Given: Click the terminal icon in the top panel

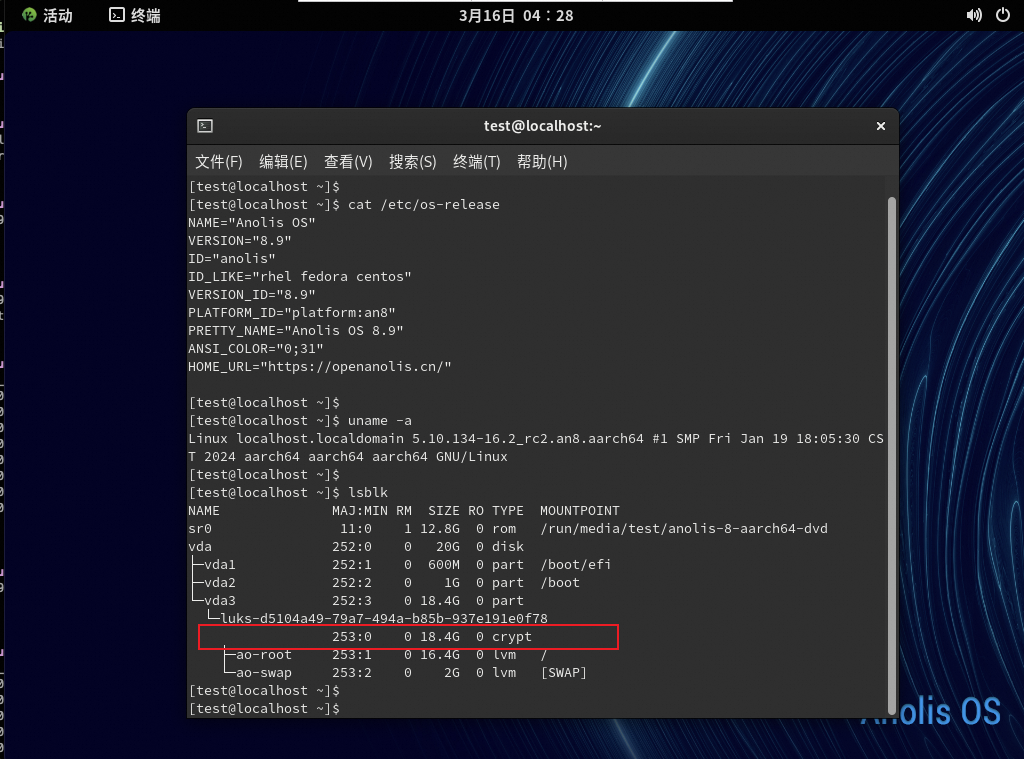Looking at the screenshot, I should pos(117,15).
